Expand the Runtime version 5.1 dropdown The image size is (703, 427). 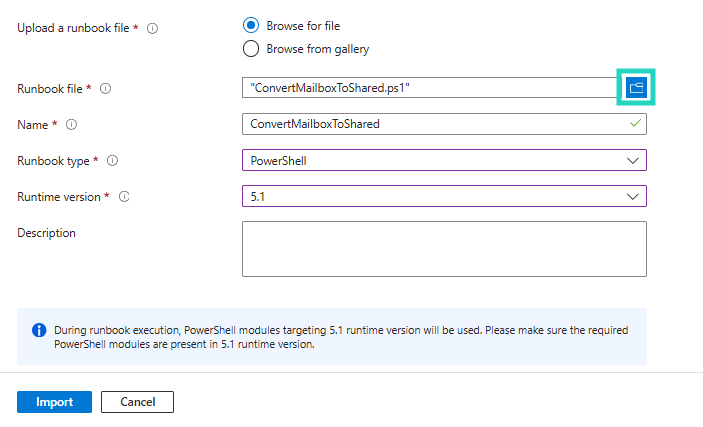click(444, 196)
